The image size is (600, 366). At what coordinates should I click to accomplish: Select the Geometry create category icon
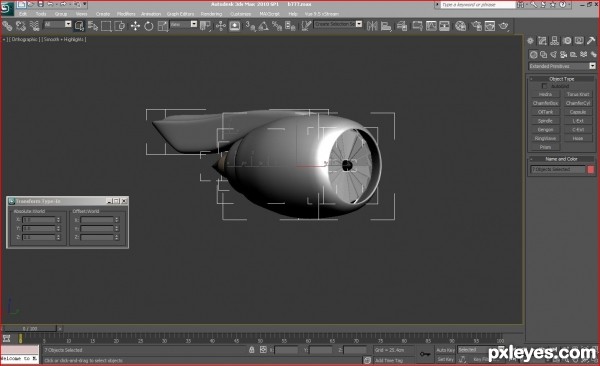[533, 54]
